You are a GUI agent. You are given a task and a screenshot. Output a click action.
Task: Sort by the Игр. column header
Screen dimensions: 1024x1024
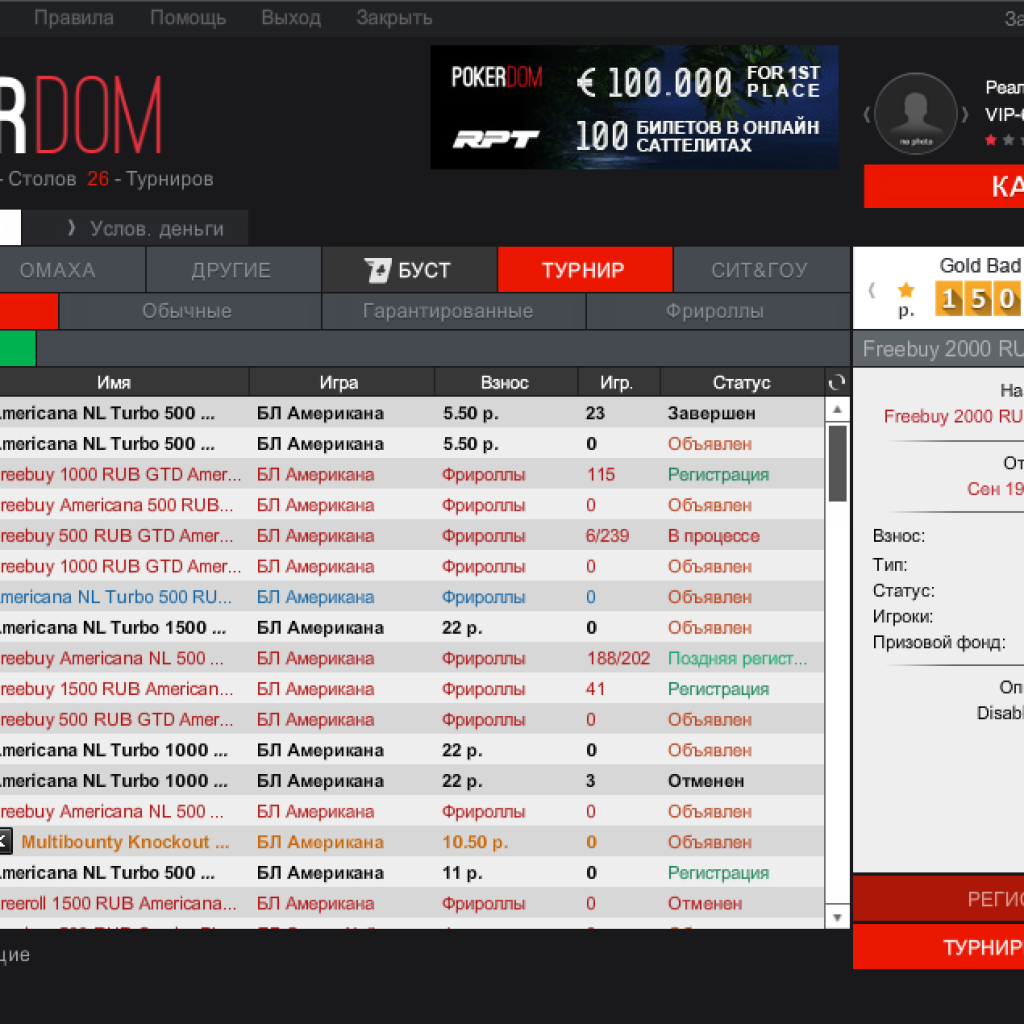tap(619, 383)
